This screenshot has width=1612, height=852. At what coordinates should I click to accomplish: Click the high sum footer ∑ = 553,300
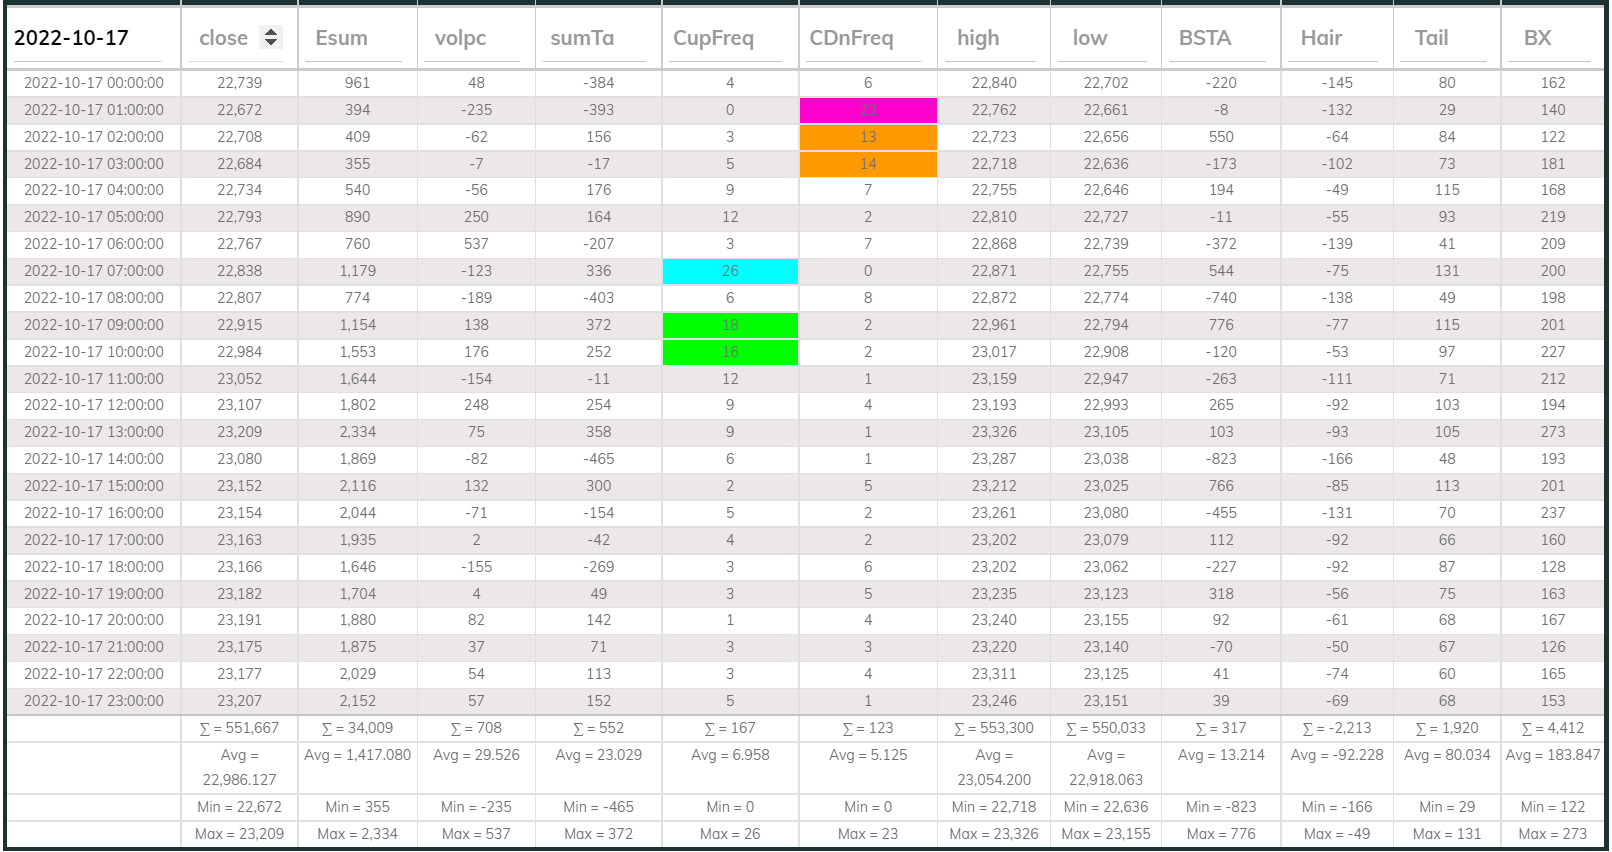[x=994, y=728]
